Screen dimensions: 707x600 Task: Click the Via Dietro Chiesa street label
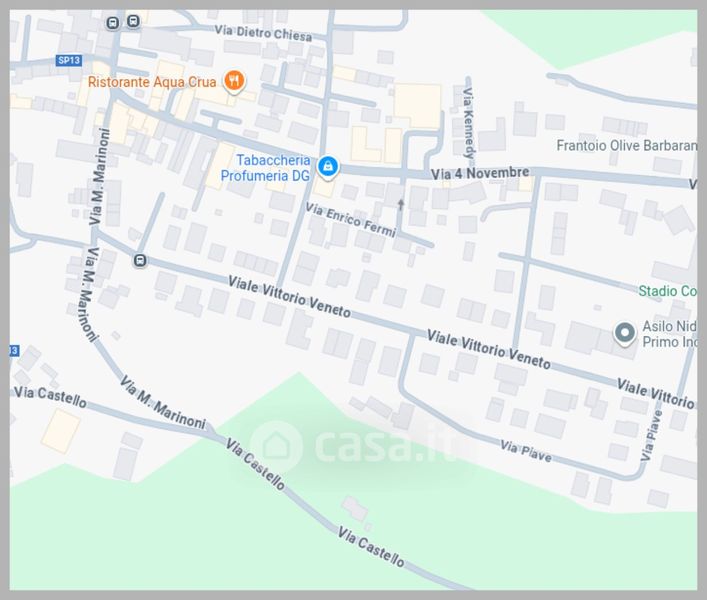click(263, 33)
